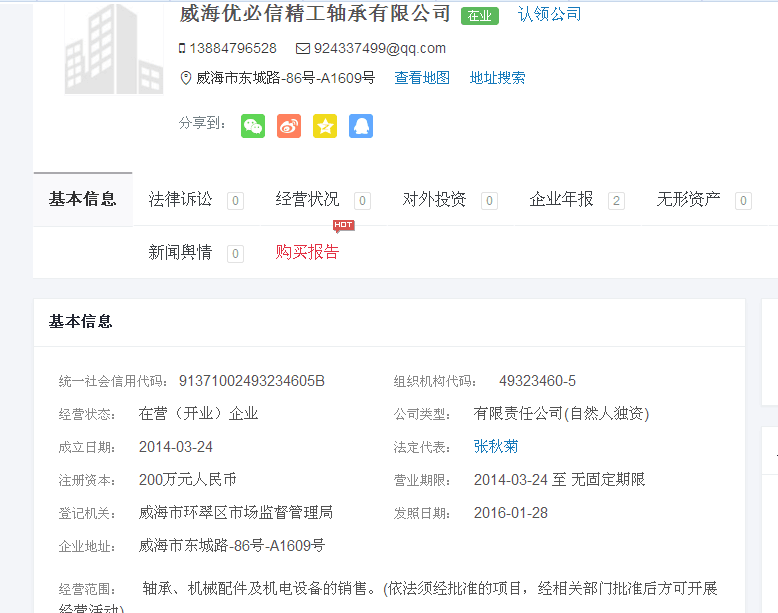
Task: Click the 地址搜索 link
Action: click(497, 78)
